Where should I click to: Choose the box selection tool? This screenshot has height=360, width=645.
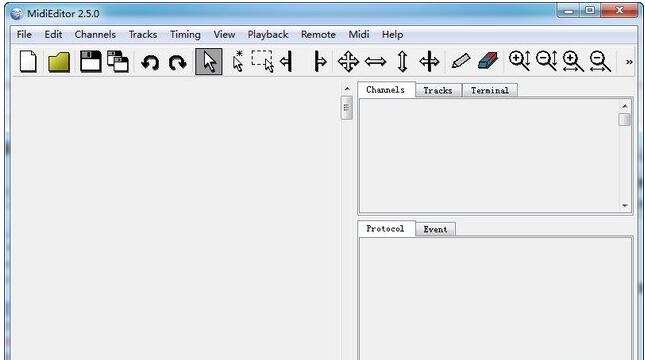pyautogui.click(x=263, y=62)
